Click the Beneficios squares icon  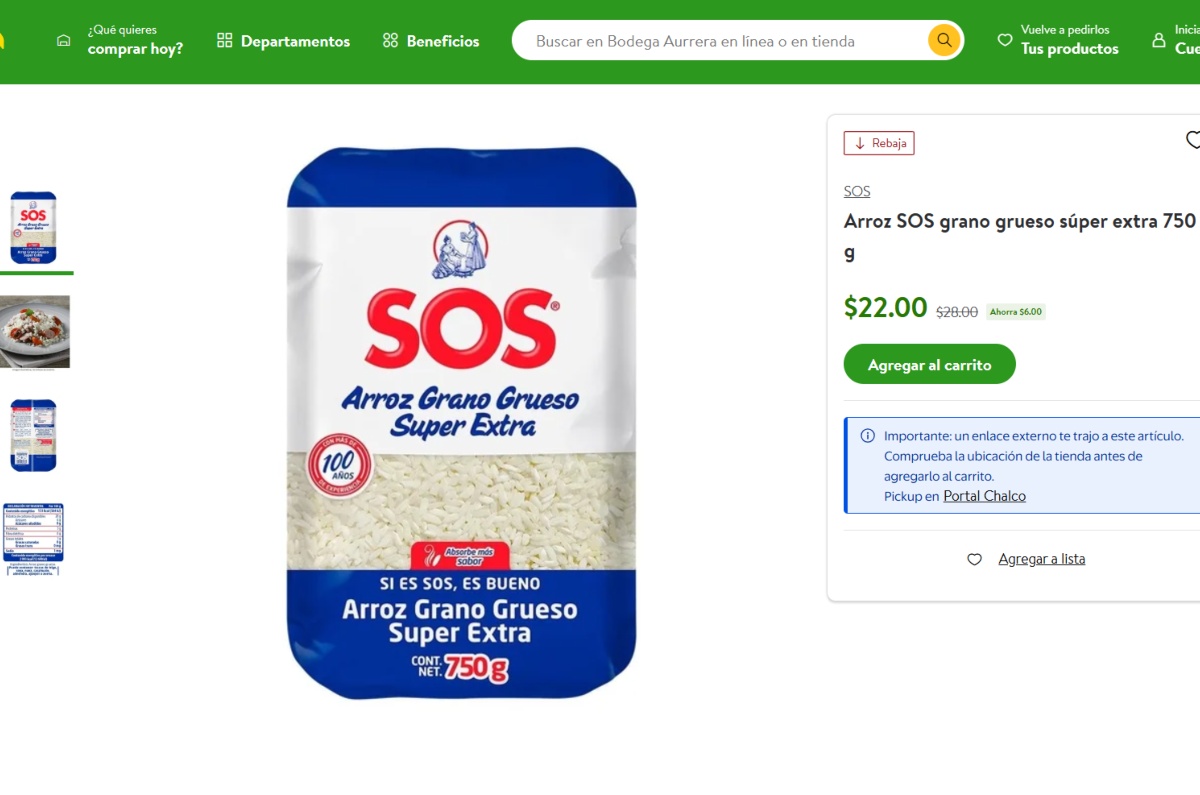389,40
